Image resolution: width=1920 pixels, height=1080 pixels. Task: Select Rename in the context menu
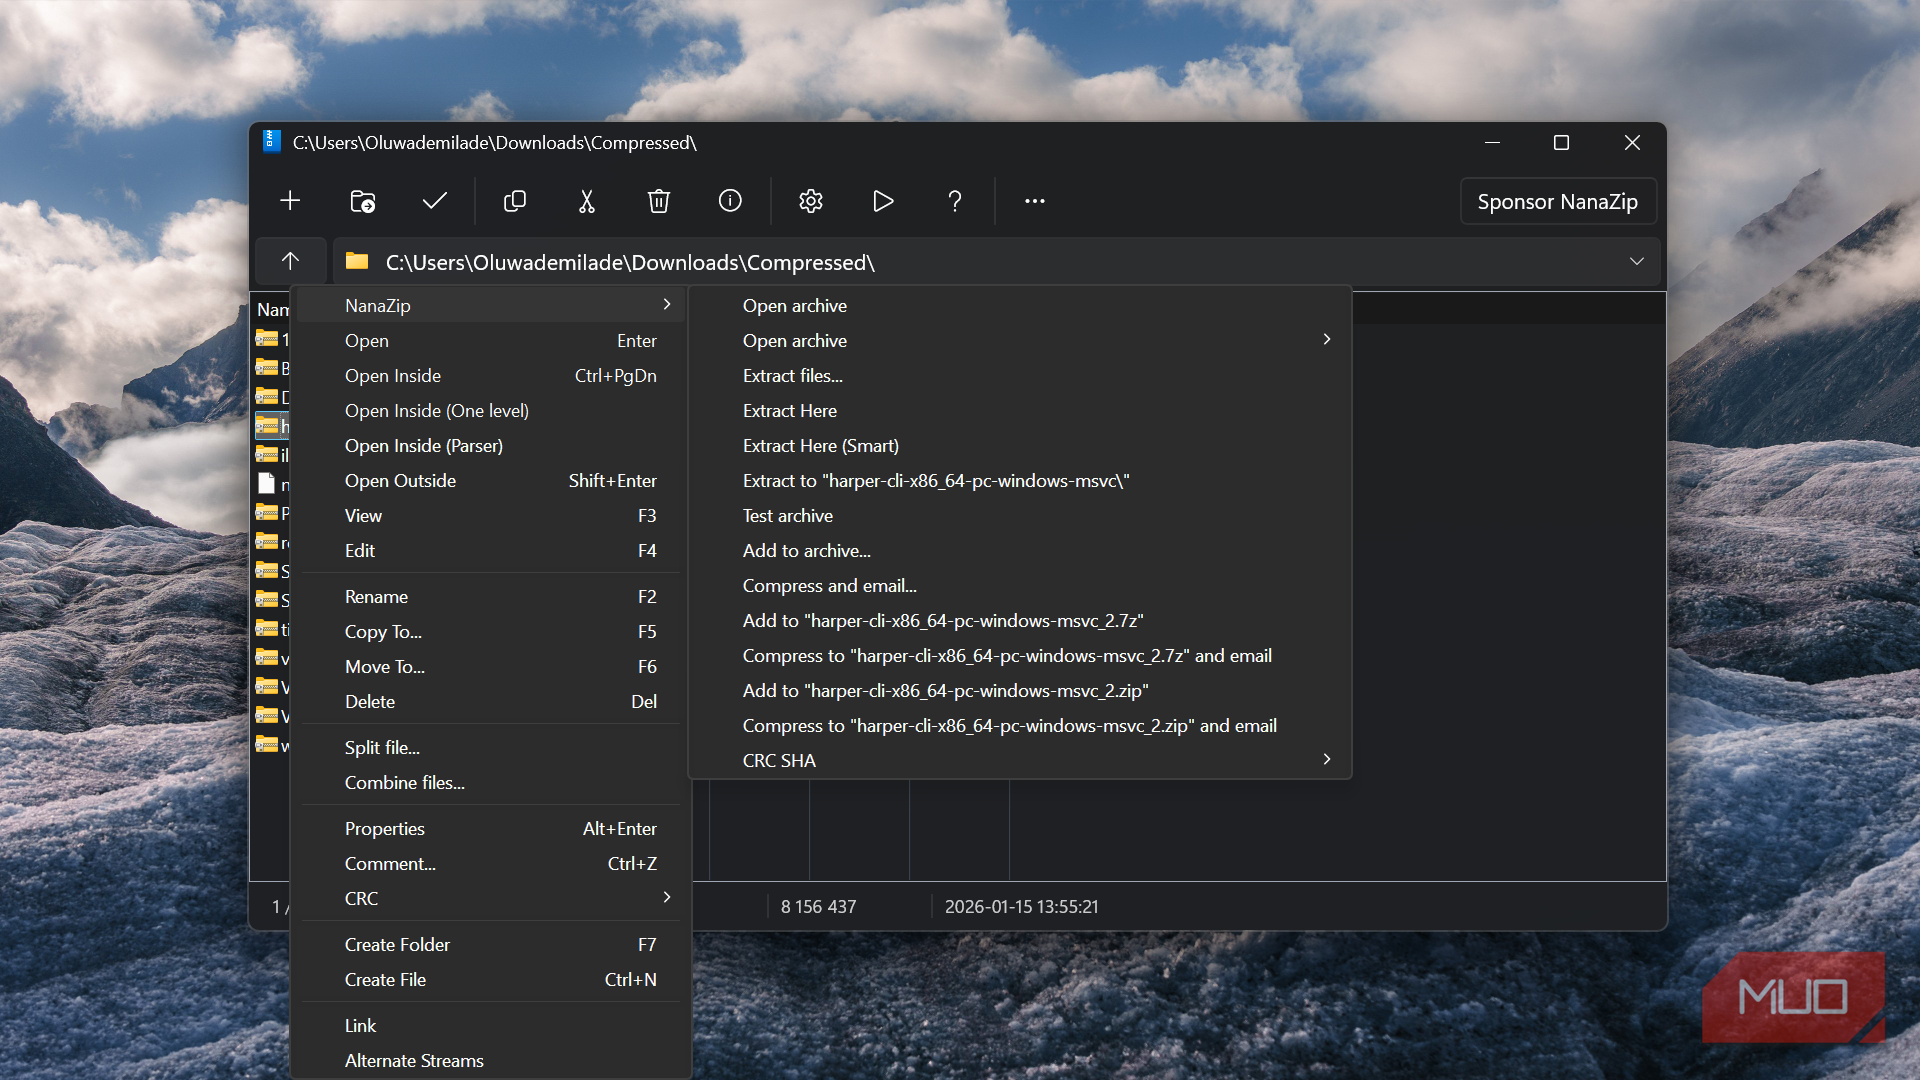(x=491, y=597)
